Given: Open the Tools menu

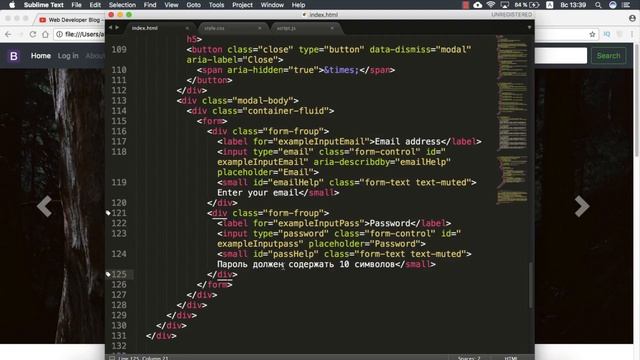Looking at the screenshot, I should tap(216, 5).
